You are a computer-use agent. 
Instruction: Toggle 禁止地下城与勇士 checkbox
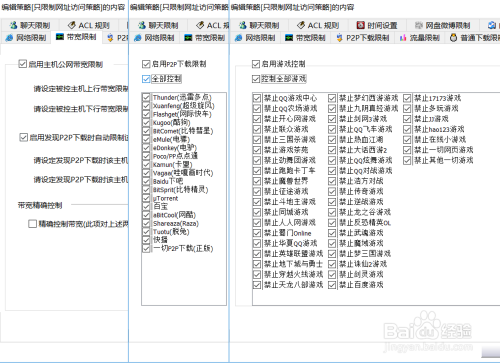tap(257, 264)
